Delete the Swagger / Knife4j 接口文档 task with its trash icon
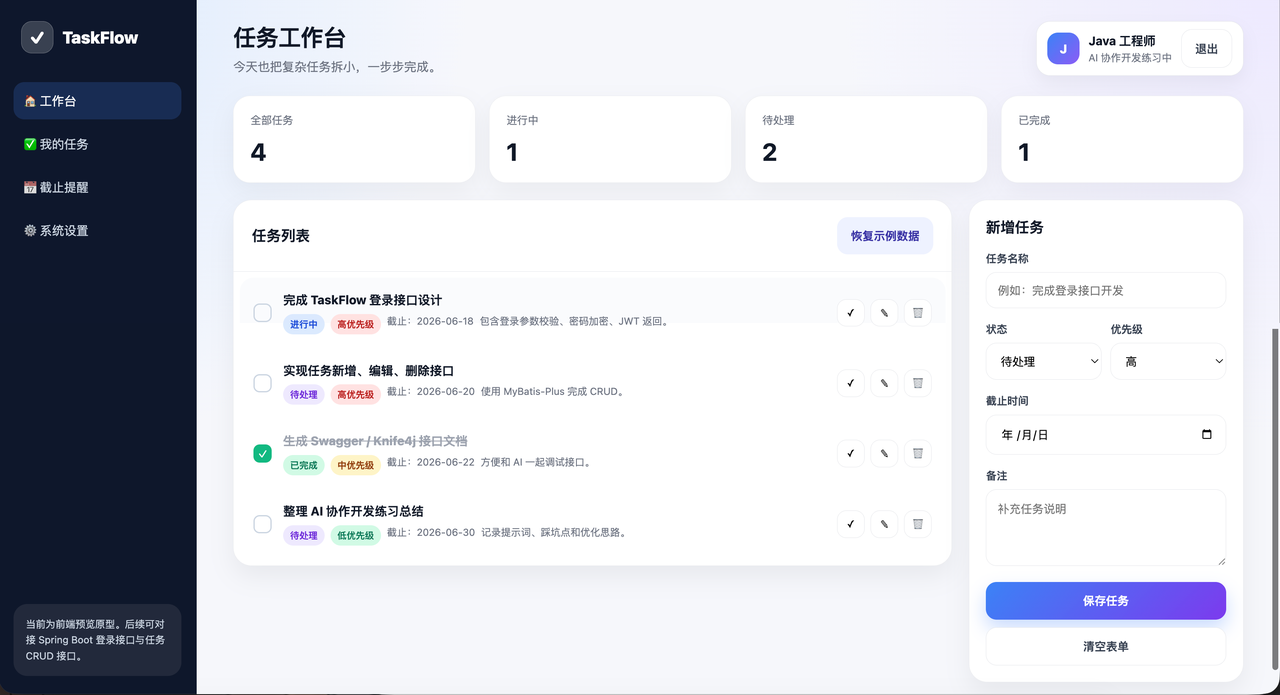1280x695 pixels. [x=918, y=453]
